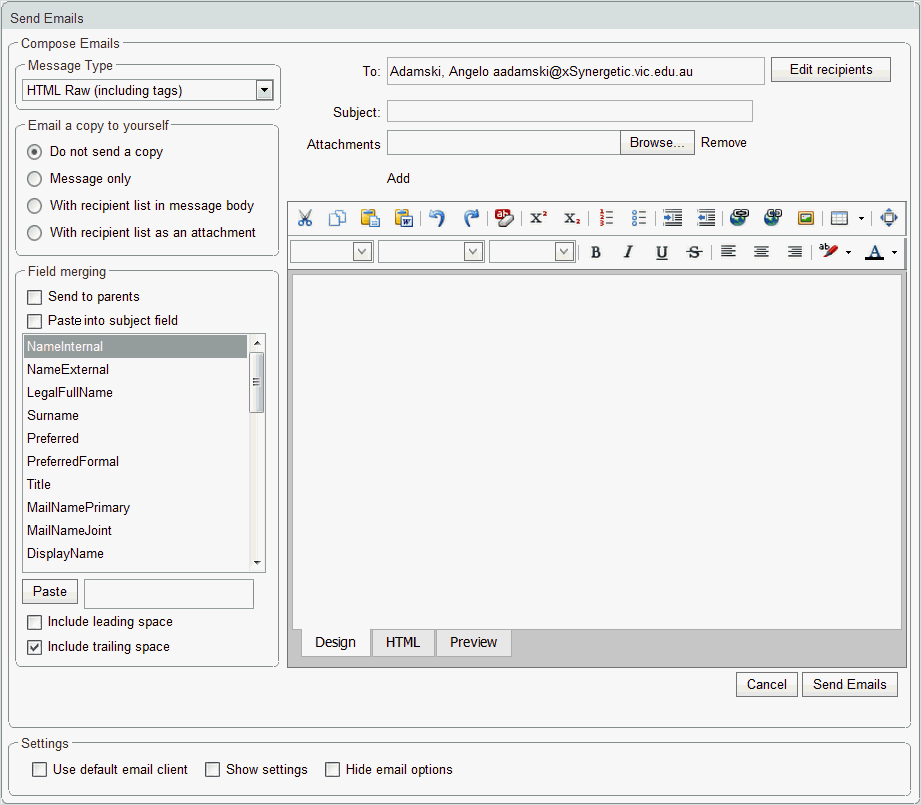921x805 pixels.
Task: Toggle italic formatting
Action: [x=628, y=252]
